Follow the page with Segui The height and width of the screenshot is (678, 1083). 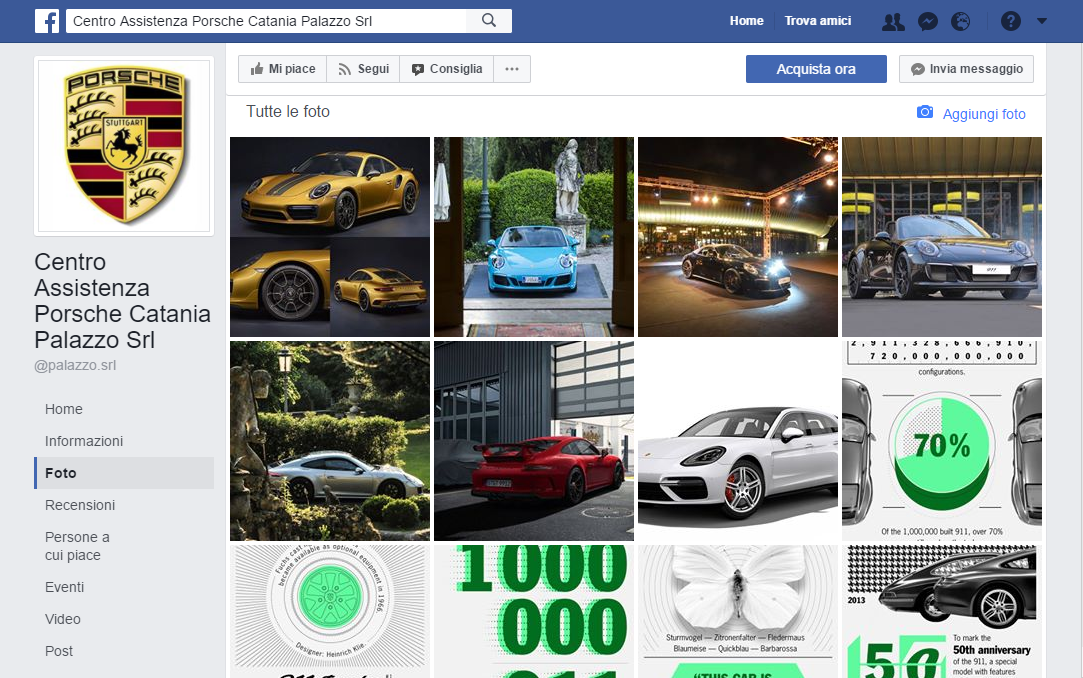pos(363,69)
